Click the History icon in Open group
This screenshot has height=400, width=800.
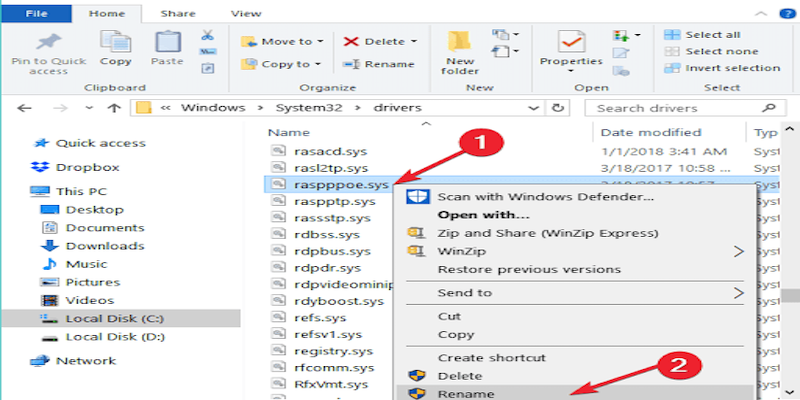(x=621, y=71)
